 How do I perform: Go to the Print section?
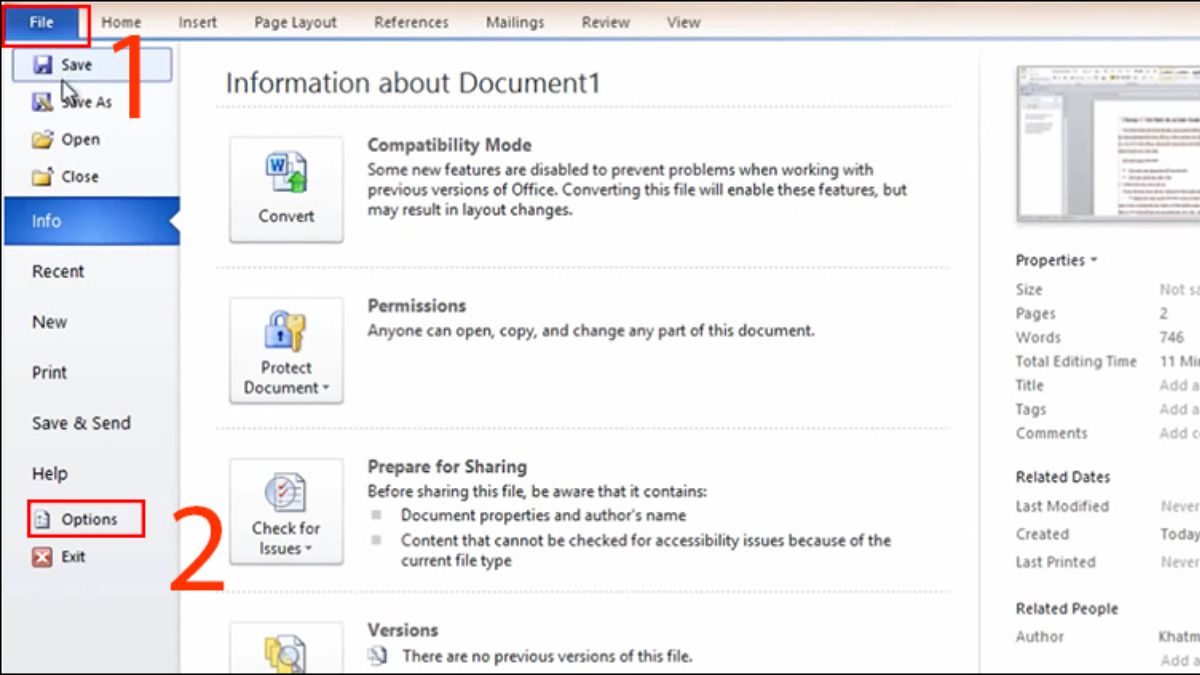[x=49, y=373]
